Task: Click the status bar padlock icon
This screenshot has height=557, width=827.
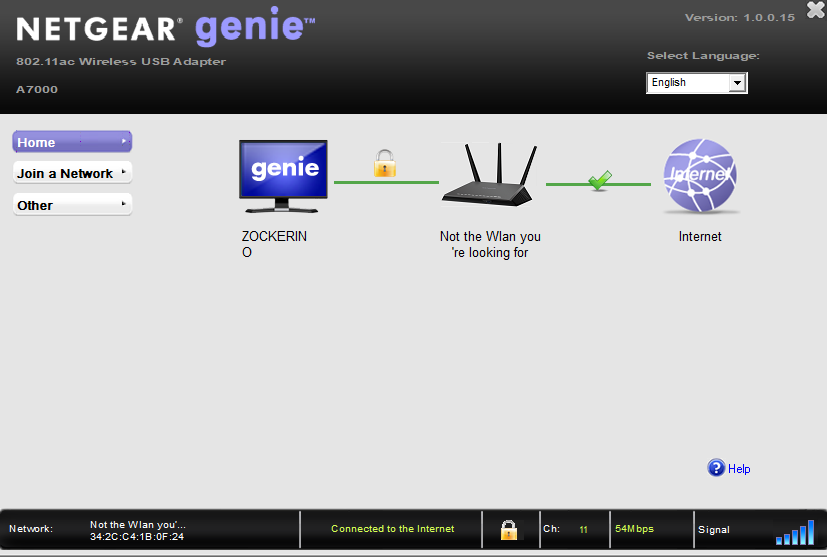Action: click(508, 530)
